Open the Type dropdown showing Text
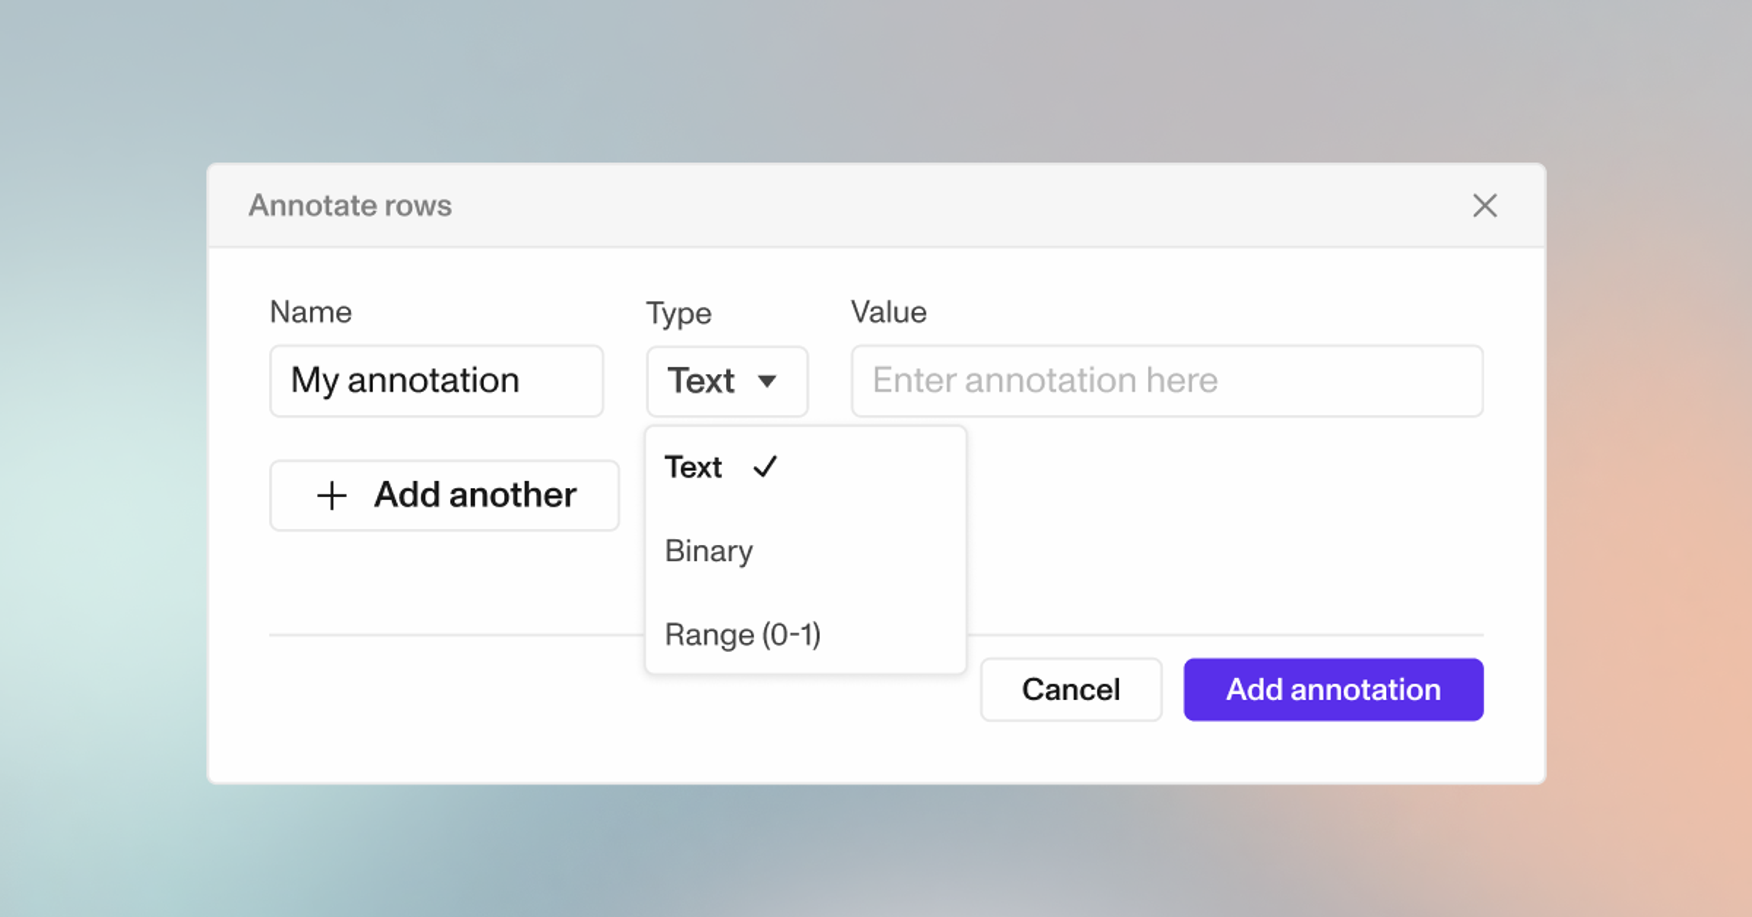Image resolution: width=1752 pixels, height=917 pixels. (x=727, y=381)
